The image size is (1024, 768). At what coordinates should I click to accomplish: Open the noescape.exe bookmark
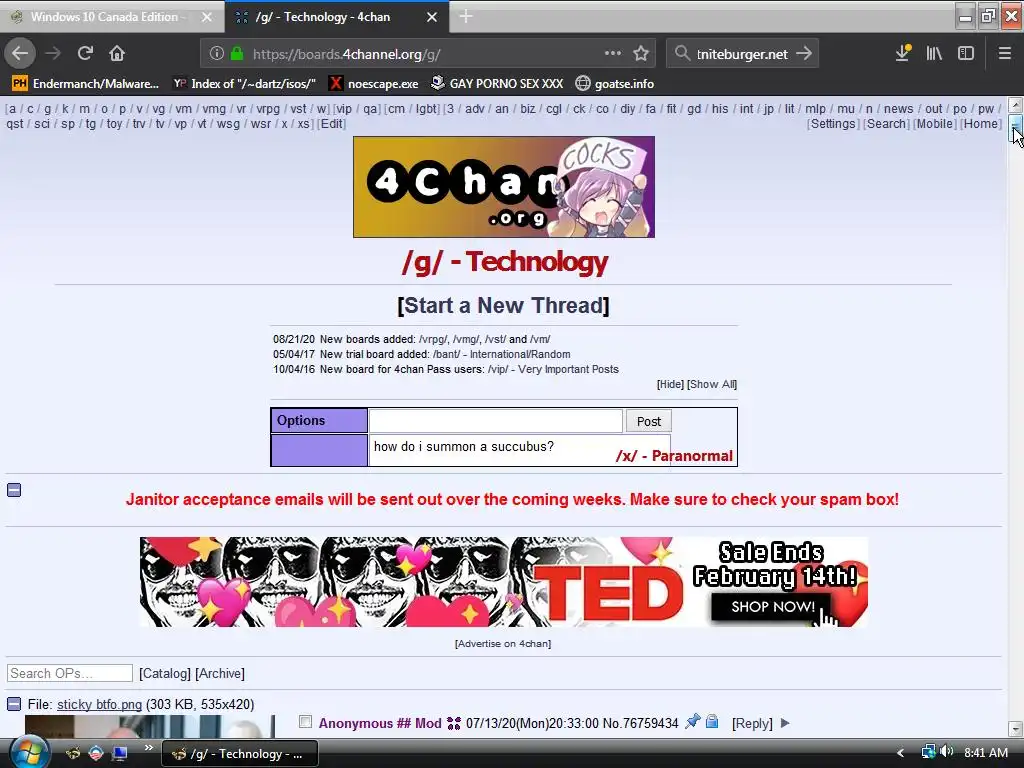pyautogui.click(x=374, y=84)
